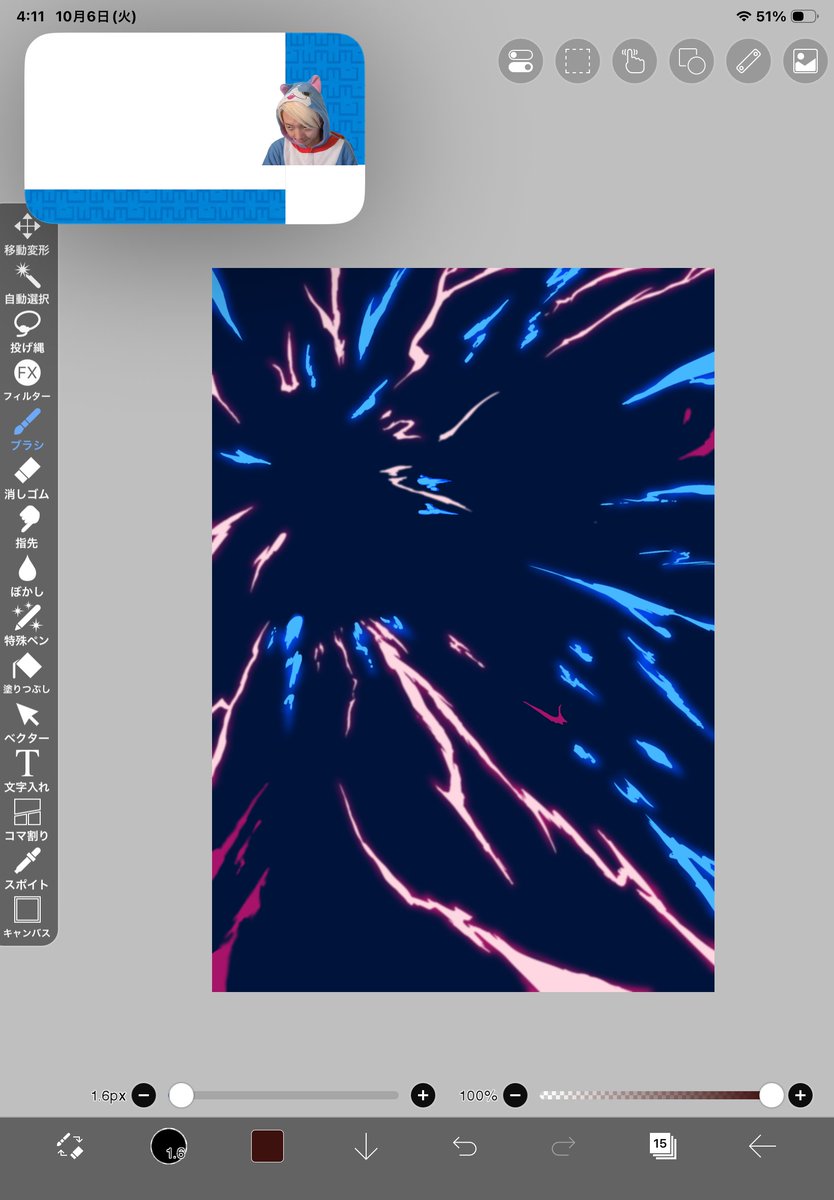834x1200 pixels.
Task: Select the 移動変形 transform tool
Action: [27, 234]
